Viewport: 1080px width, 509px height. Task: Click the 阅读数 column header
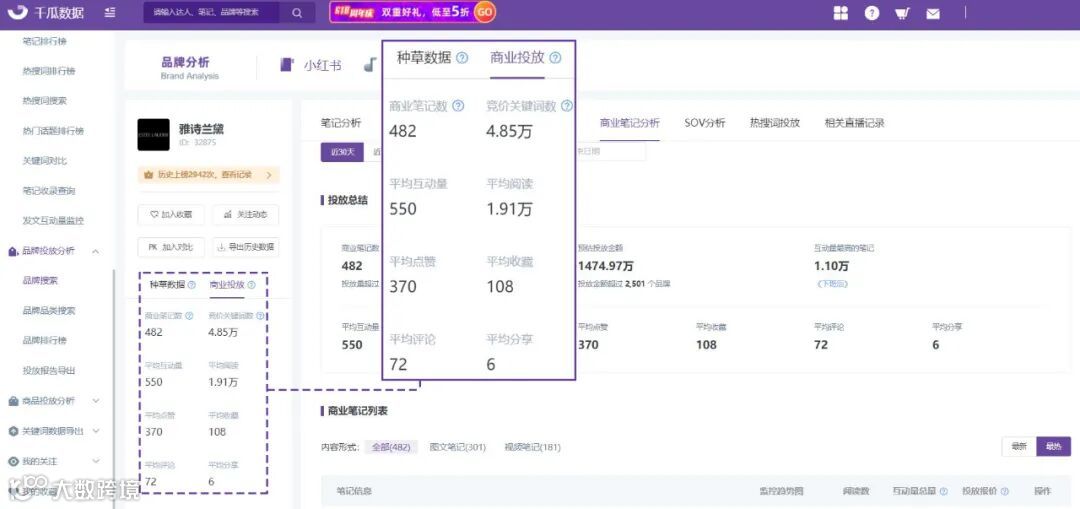click(x=855, y=492)
